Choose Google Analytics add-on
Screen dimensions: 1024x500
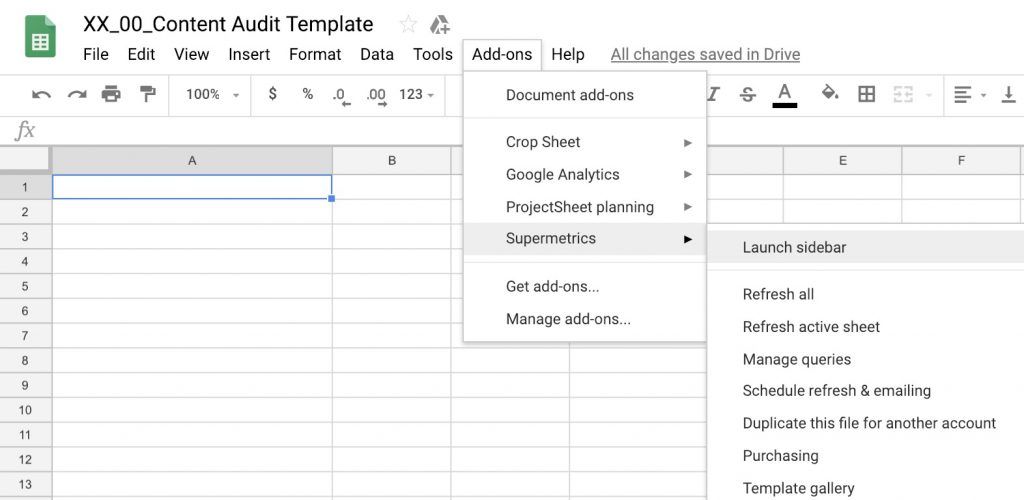click(584, 174)
